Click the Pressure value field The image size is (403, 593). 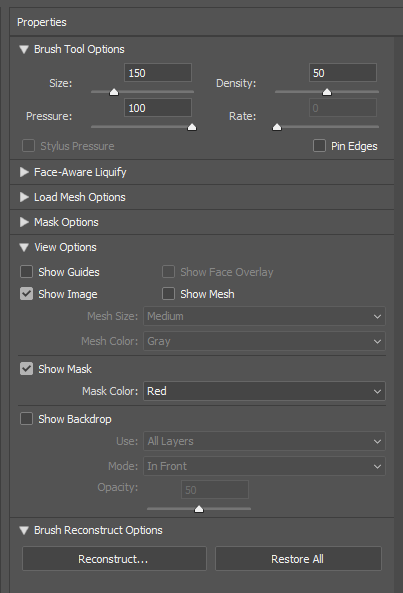(x=158, y=108)
